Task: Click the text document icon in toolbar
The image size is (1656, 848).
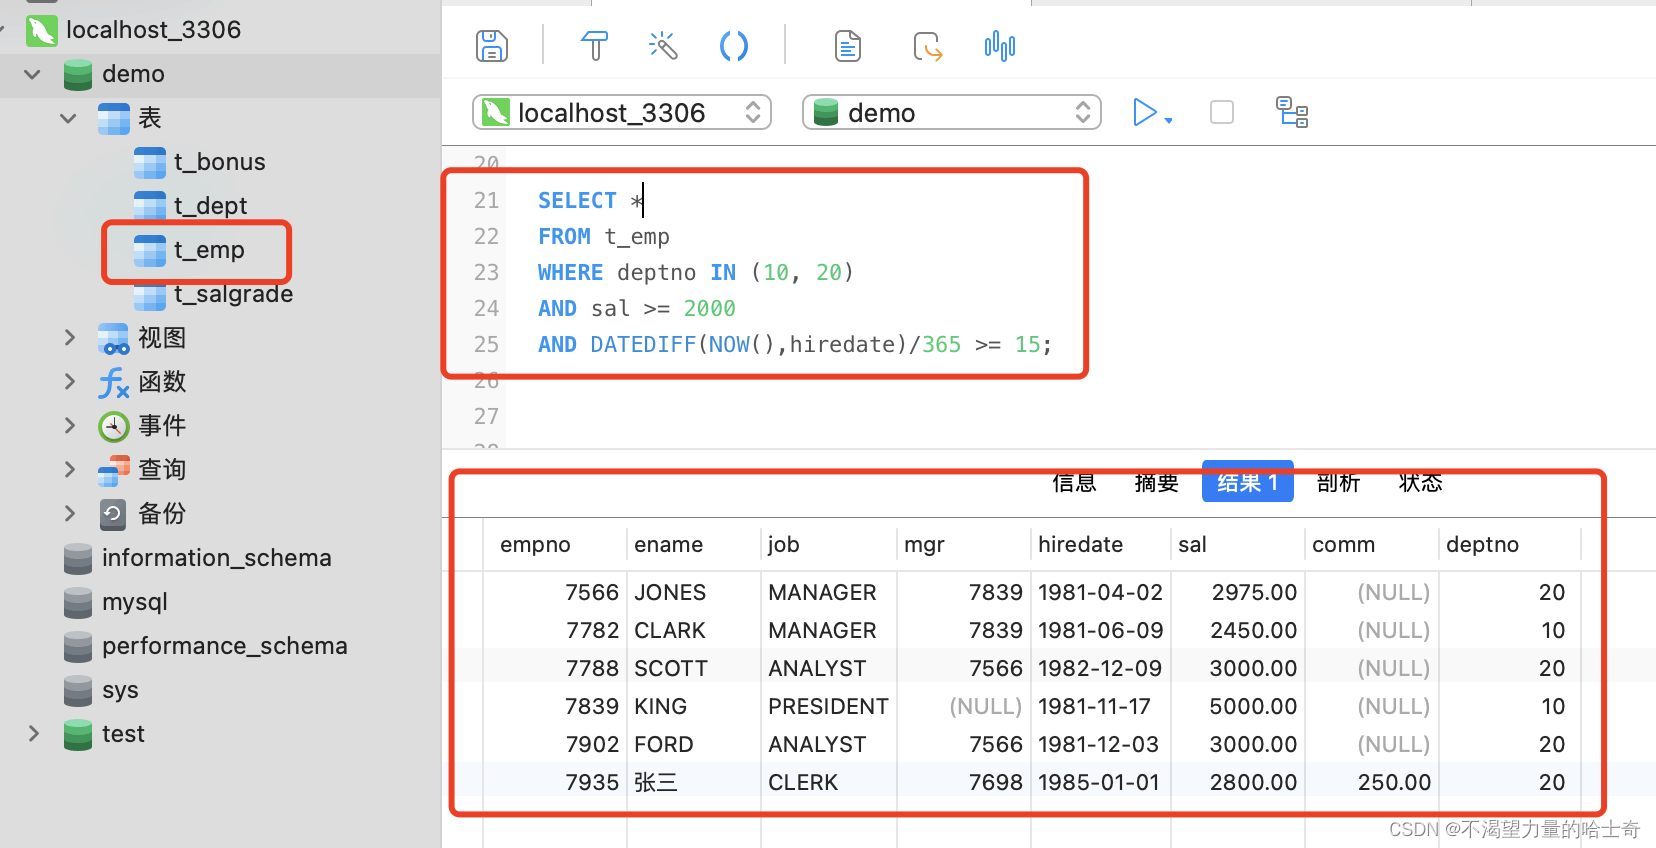Action: 848,46
